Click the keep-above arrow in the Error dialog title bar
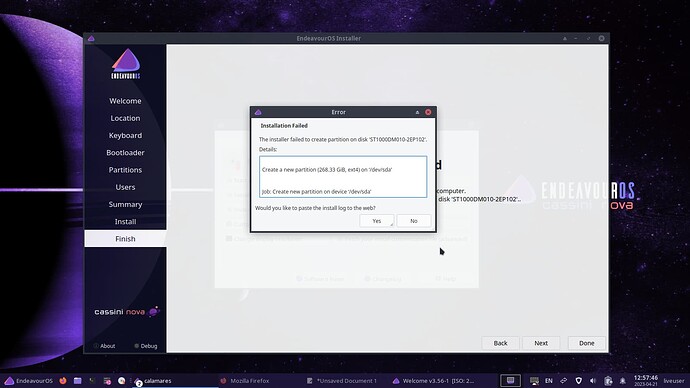 (x=417, y=112)
